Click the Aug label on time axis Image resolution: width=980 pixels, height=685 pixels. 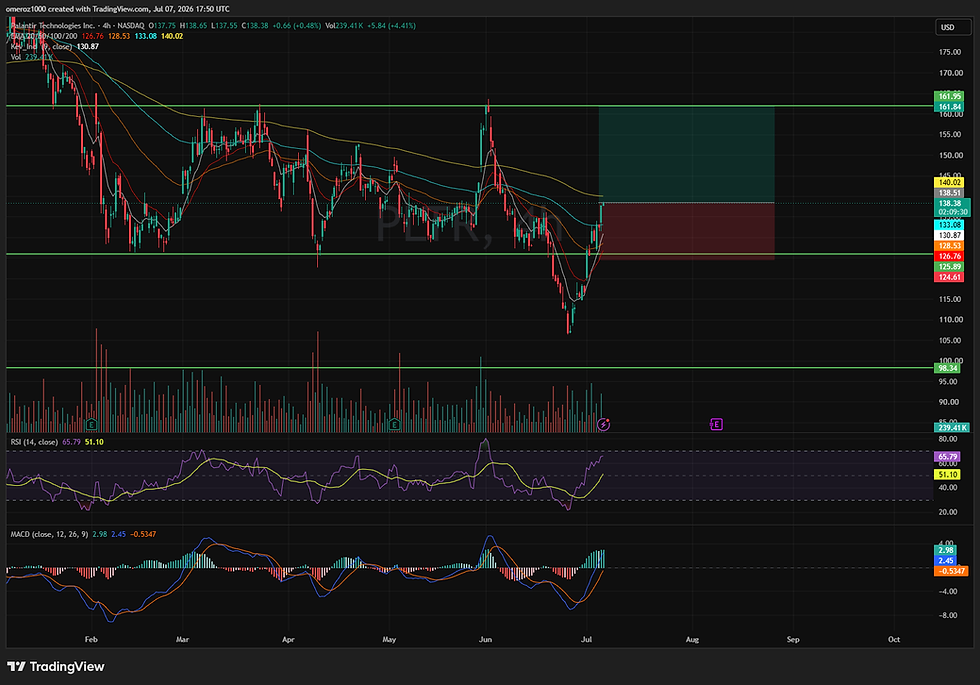(692, 639)
